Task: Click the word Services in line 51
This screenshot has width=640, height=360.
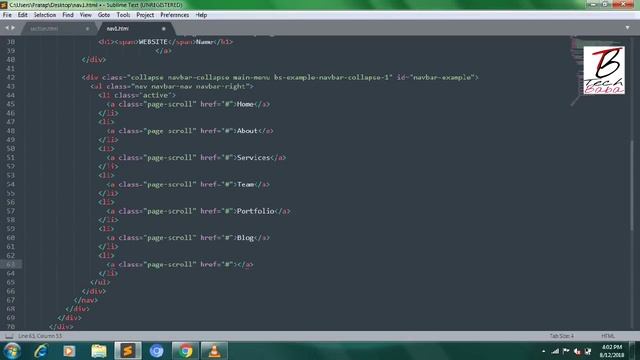Action: [x=253, y=158]
